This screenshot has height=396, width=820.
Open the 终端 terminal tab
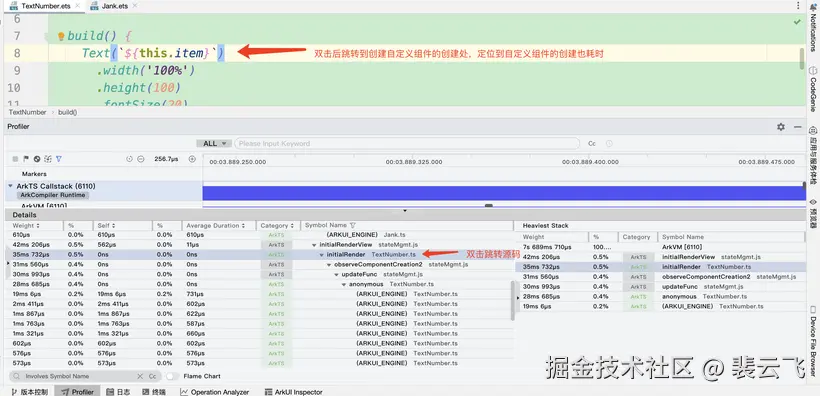click(x=154, y=392)
